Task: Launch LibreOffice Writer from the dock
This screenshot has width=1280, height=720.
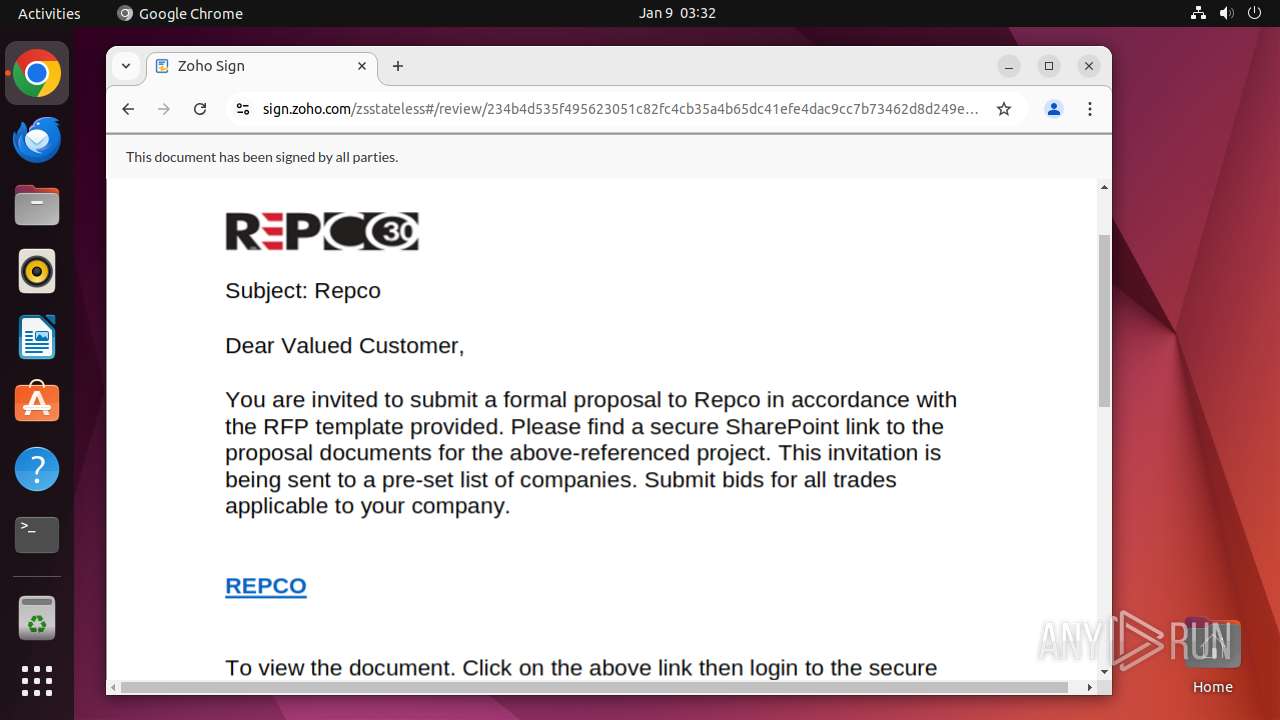Action: [x=37, y=338]
